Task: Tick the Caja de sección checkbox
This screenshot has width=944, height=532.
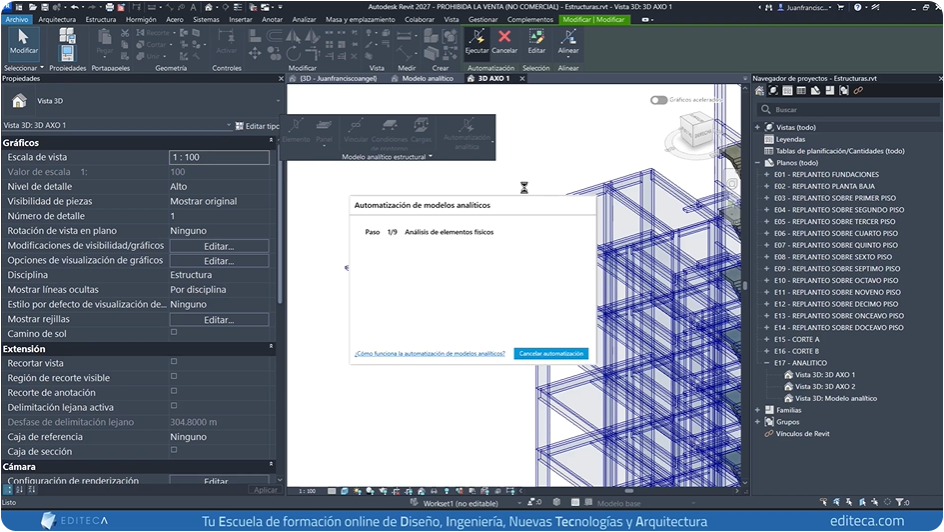Action: 174,451
